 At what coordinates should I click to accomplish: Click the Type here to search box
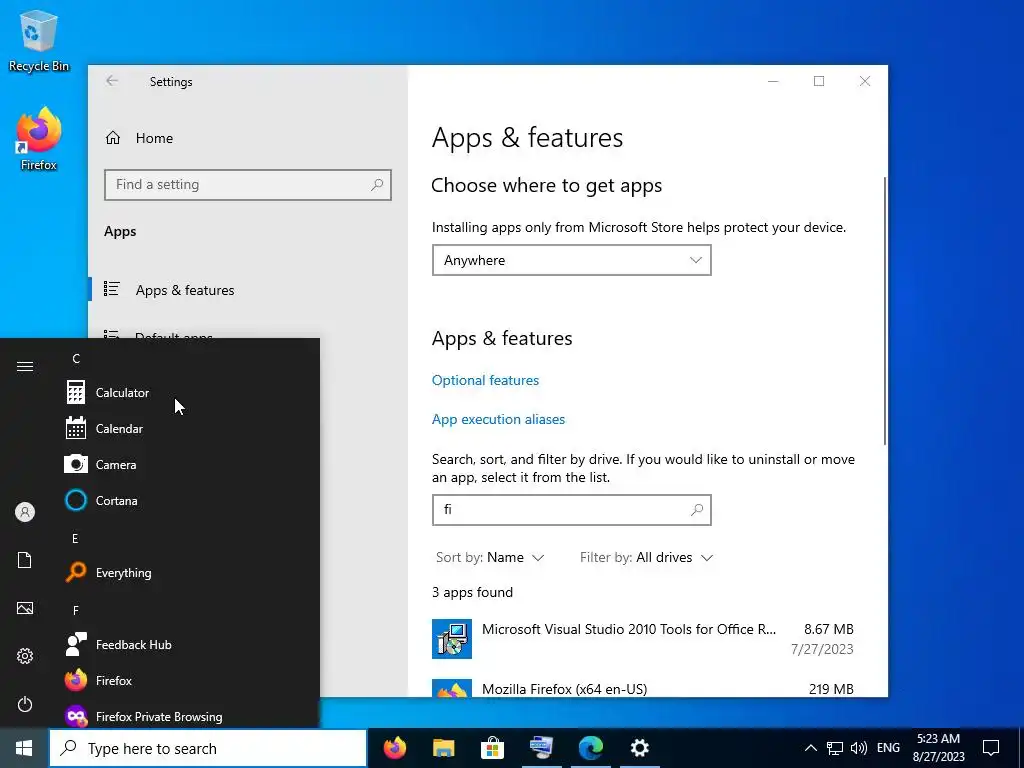point(208,748)
